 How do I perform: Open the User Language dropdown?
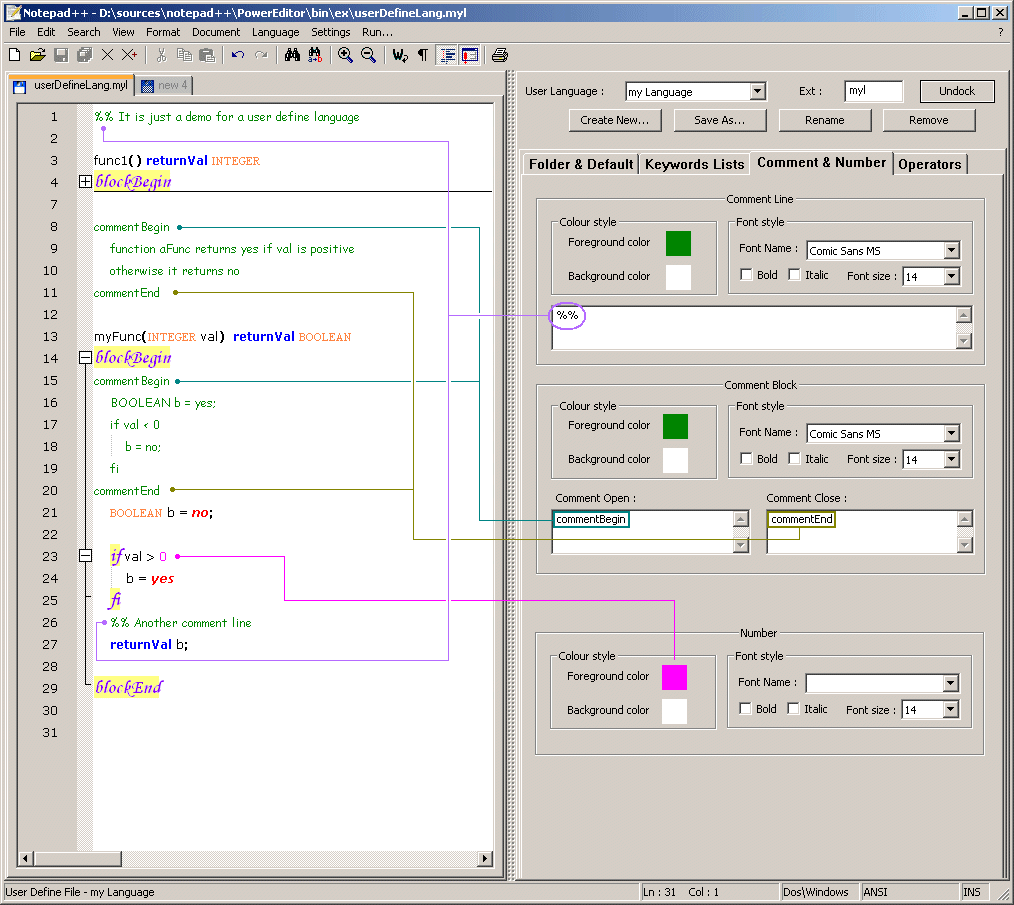point(756,91)
